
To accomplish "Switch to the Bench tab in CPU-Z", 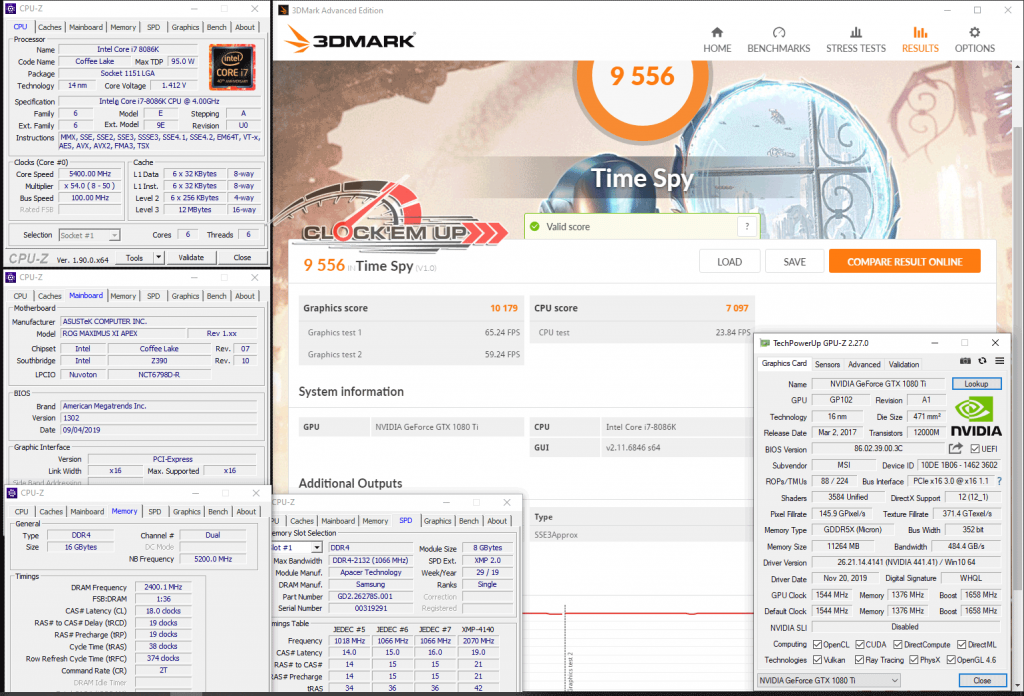I will click(216, 27).
